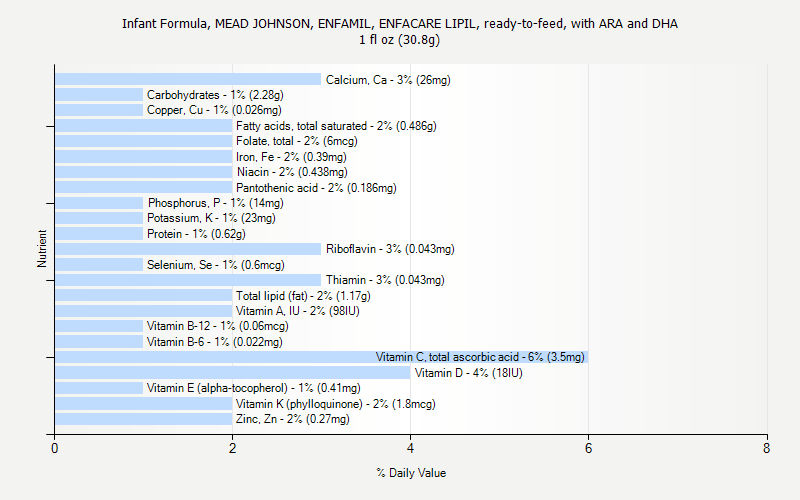Click the 'Zinc, Zn - 2% (0.27mg)' label

[293, 419]
